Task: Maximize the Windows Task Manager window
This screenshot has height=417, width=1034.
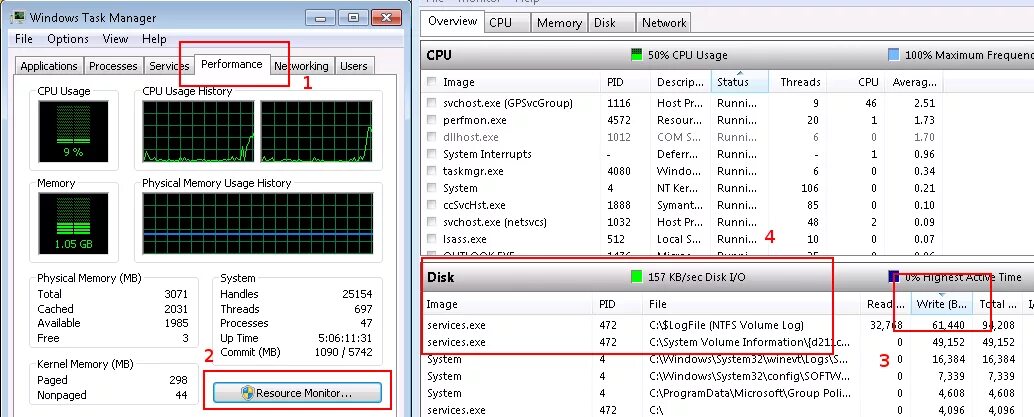Action: click(353, 18)
